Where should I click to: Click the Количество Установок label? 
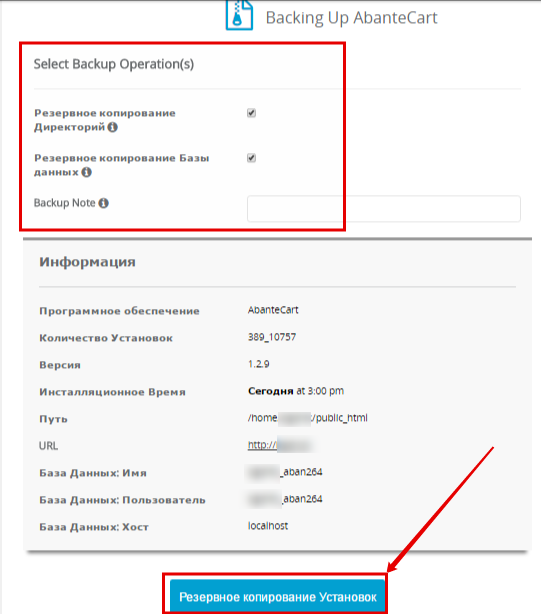point(106,338)
